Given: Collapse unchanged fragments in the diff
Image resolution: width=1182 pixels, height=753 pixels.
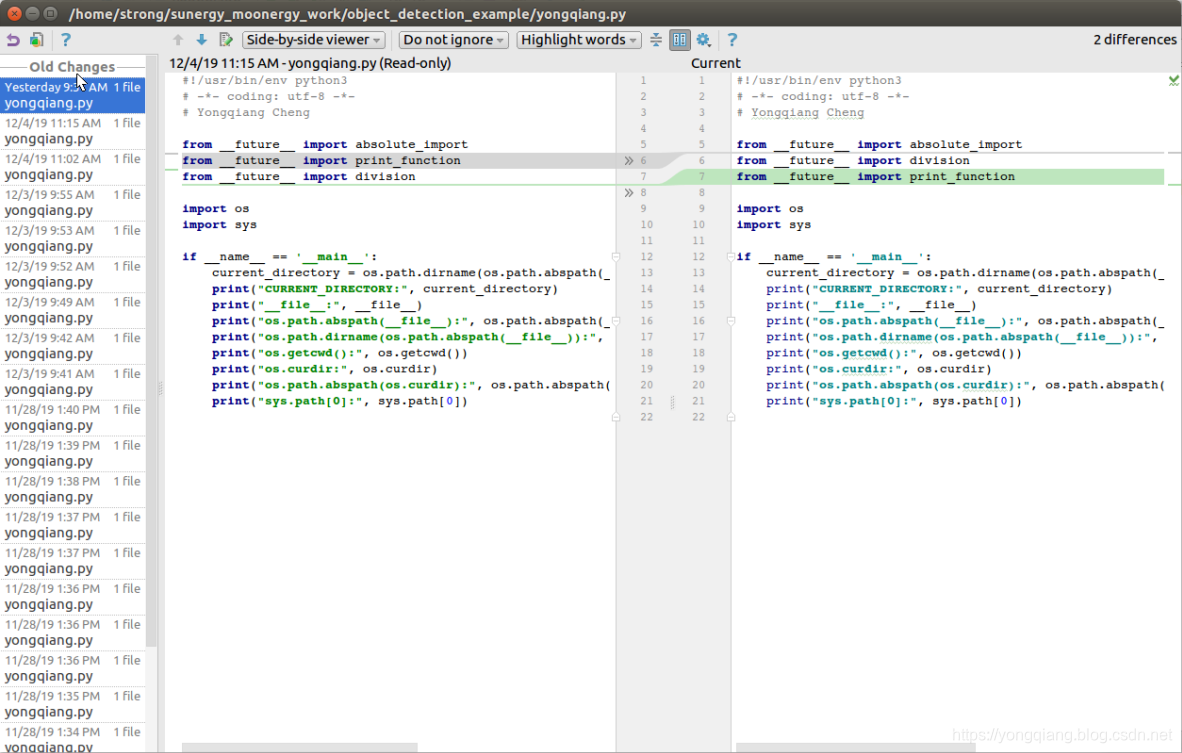Looking at the screenshot, I should click(657, 39).
